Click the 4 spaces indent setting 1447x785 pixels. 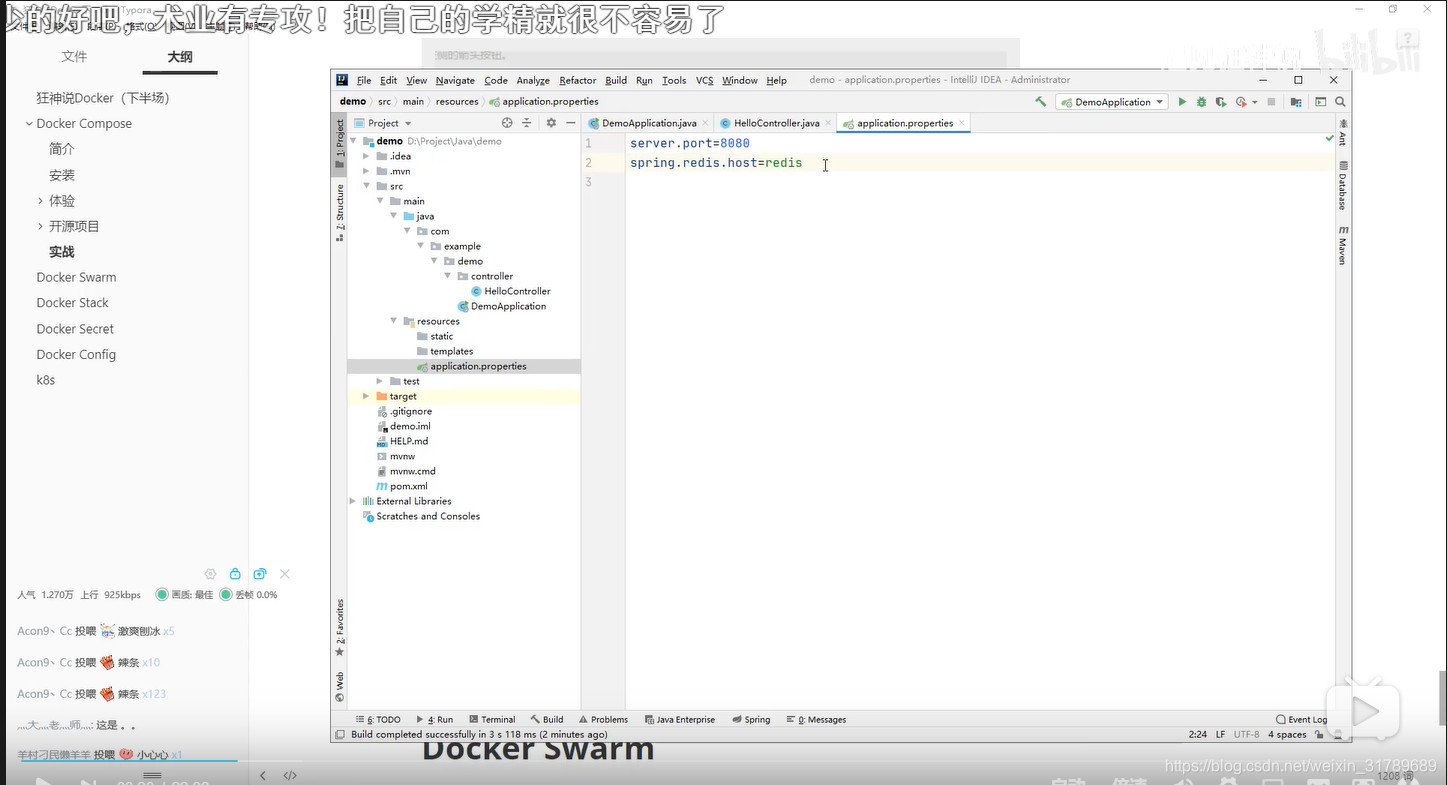click(x=1287, y=734)
